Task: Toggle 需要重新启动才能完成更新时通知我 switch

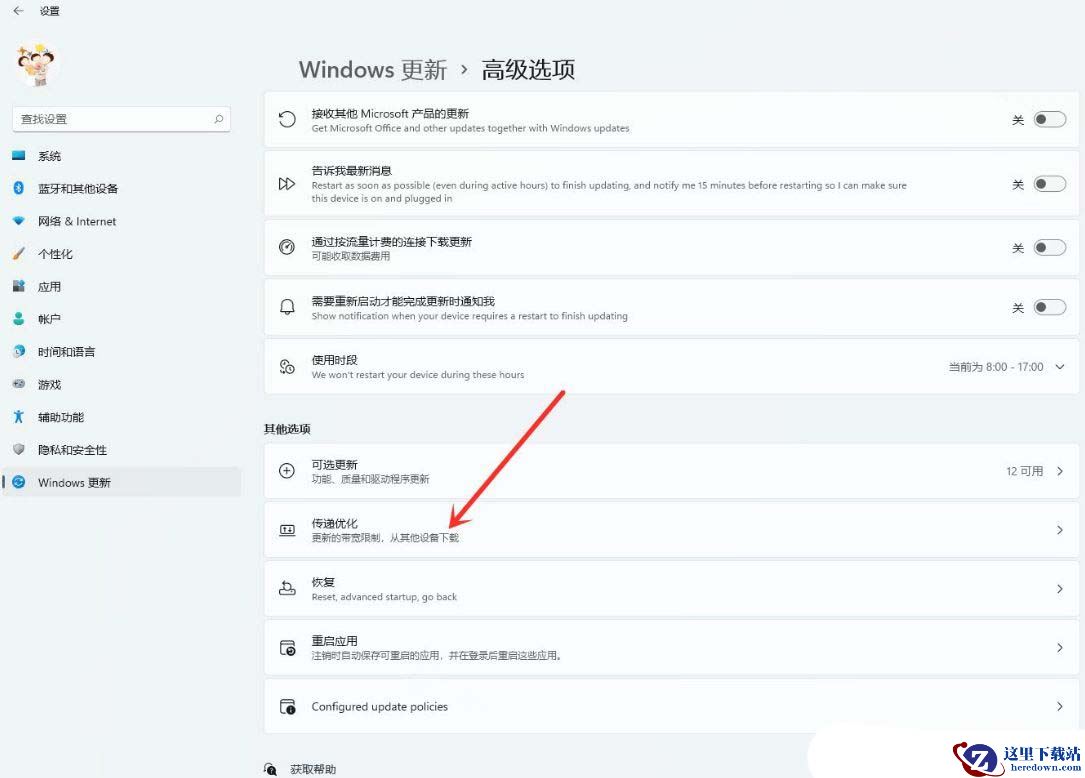Action: pyautogui.click(x=1050, y=307)
